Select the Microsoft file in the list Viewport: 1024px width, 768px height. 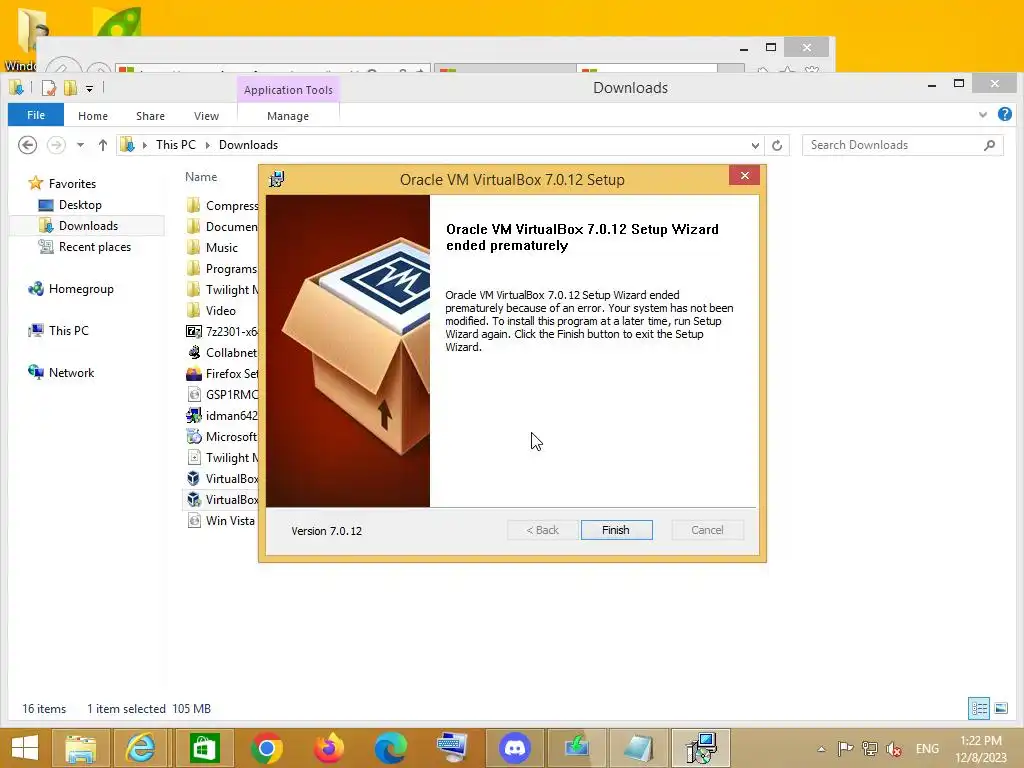point(222,436)
